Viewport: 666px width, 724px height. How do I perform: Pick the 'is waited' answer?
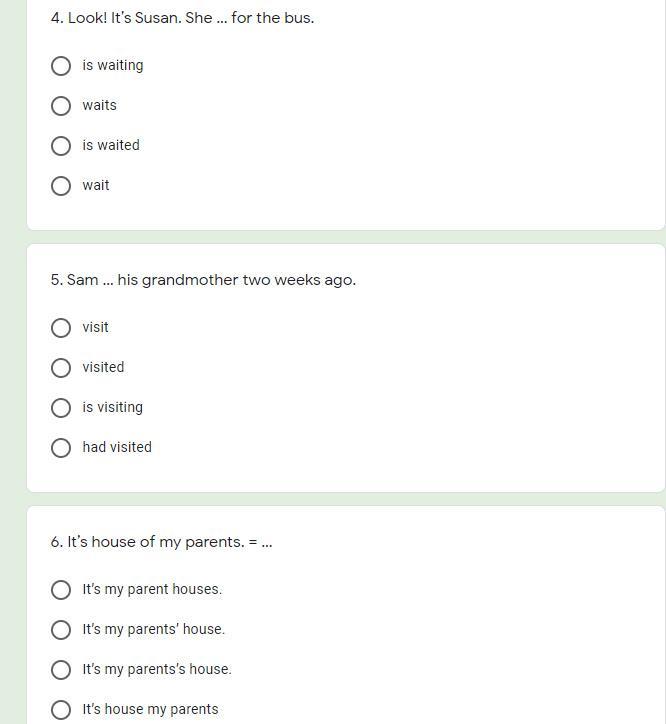pos(61,146)
